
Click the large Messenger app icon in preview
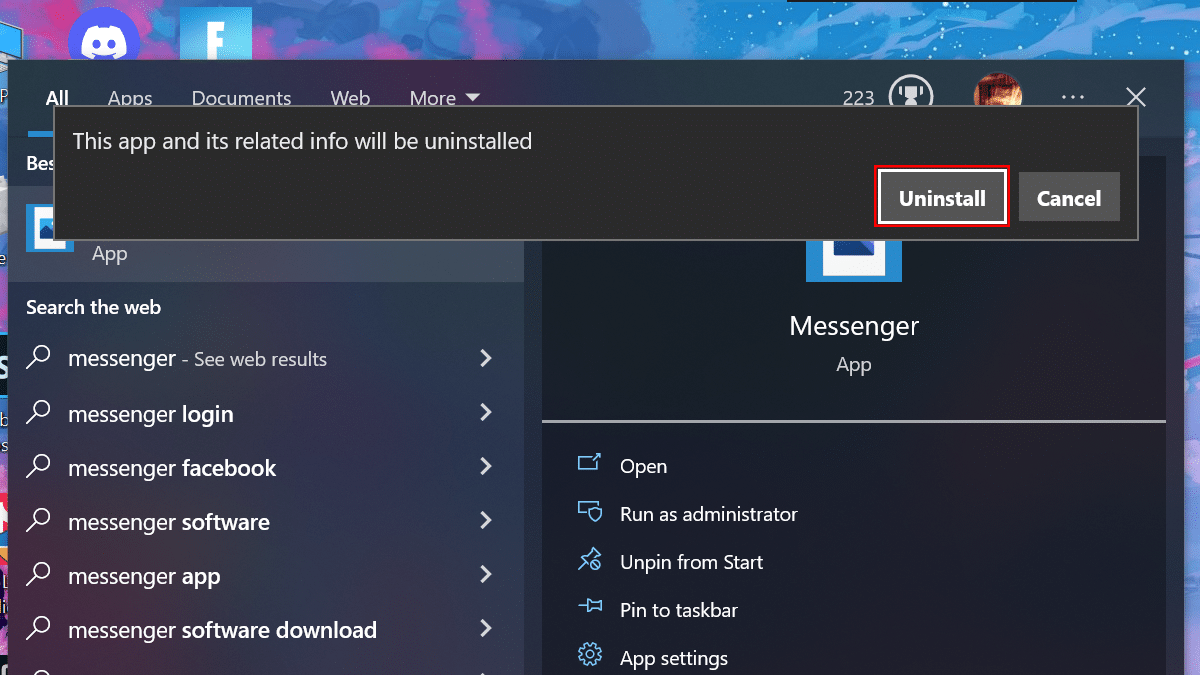pyautogui.click(x=854, y=262)
